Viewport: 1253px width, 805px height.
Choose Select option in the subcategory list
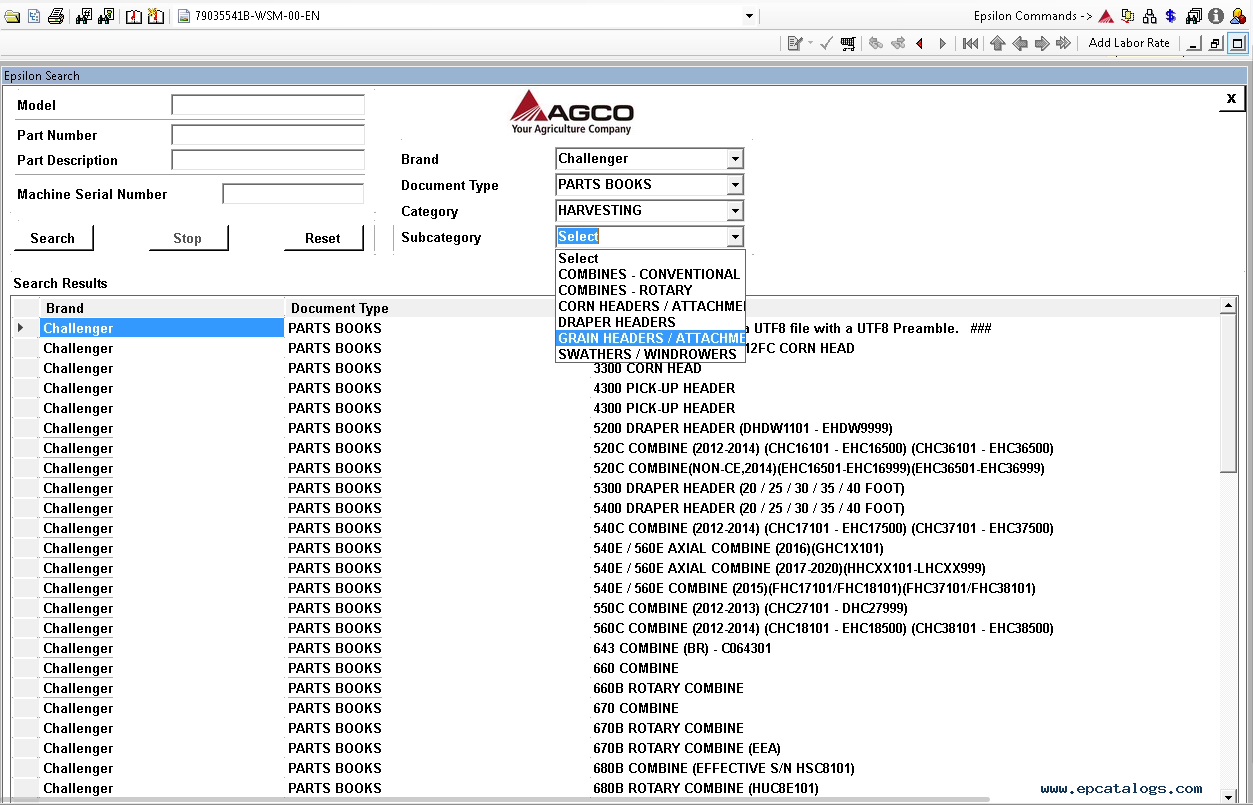click(x=650, y=258)
